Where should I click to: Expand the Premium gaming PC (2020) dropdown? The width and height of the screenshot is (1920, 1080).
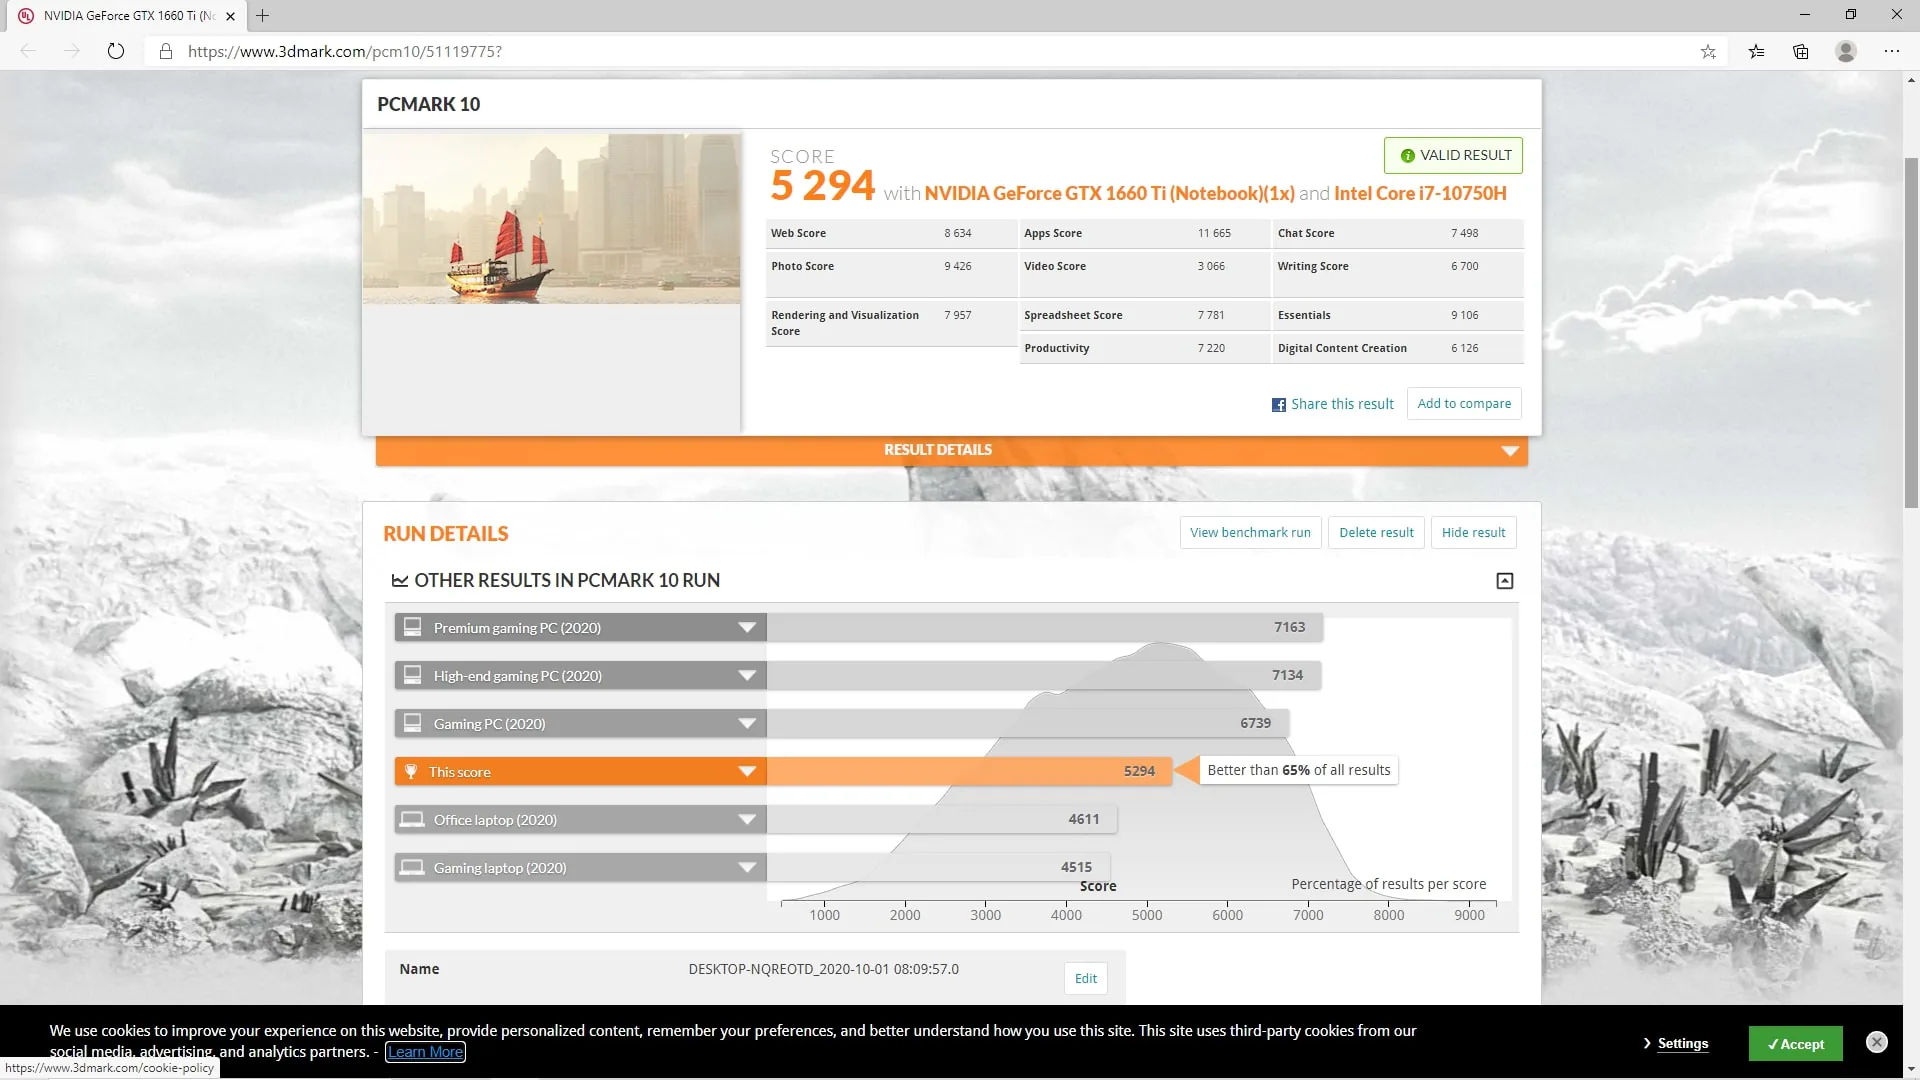coord(746,628)
